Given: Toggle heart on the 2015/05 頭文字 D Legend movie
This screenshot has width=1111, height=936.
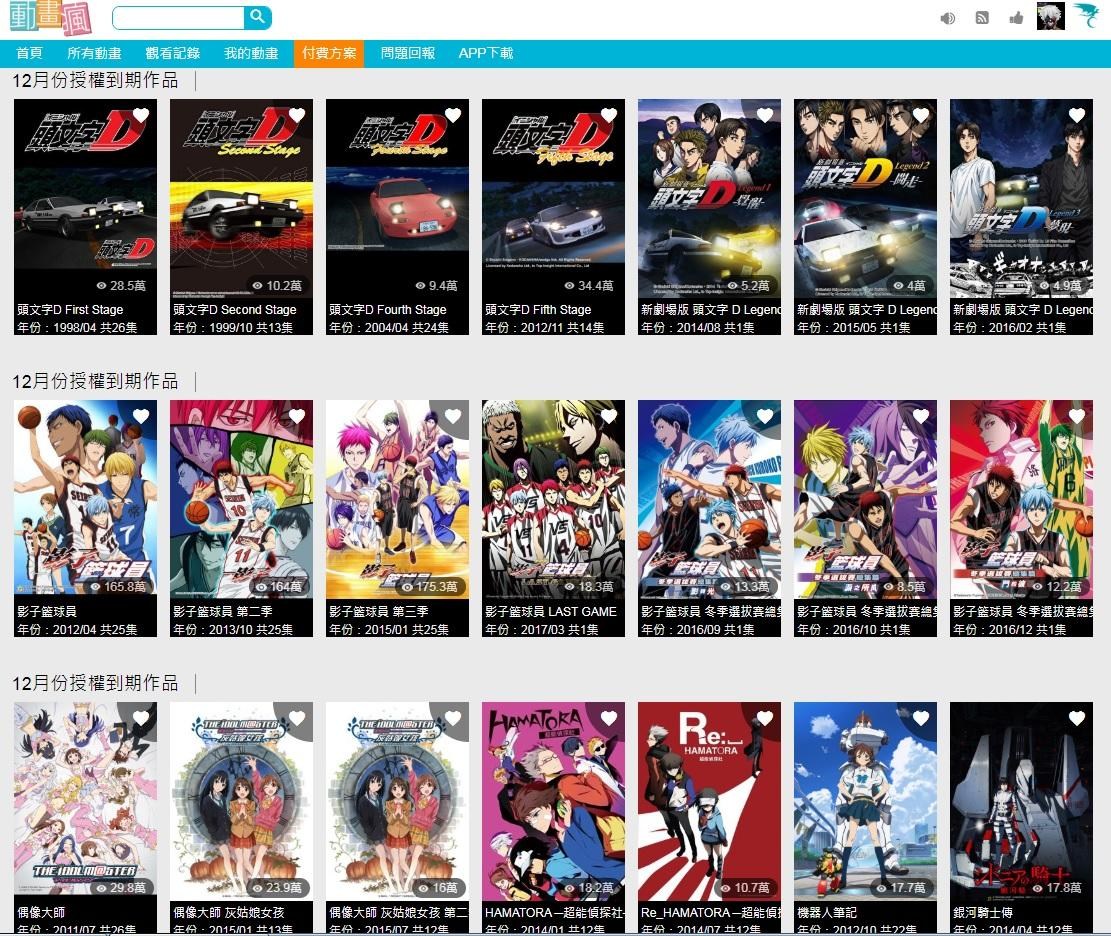Looking at the screenshot, I should click(x=920, y=115).
